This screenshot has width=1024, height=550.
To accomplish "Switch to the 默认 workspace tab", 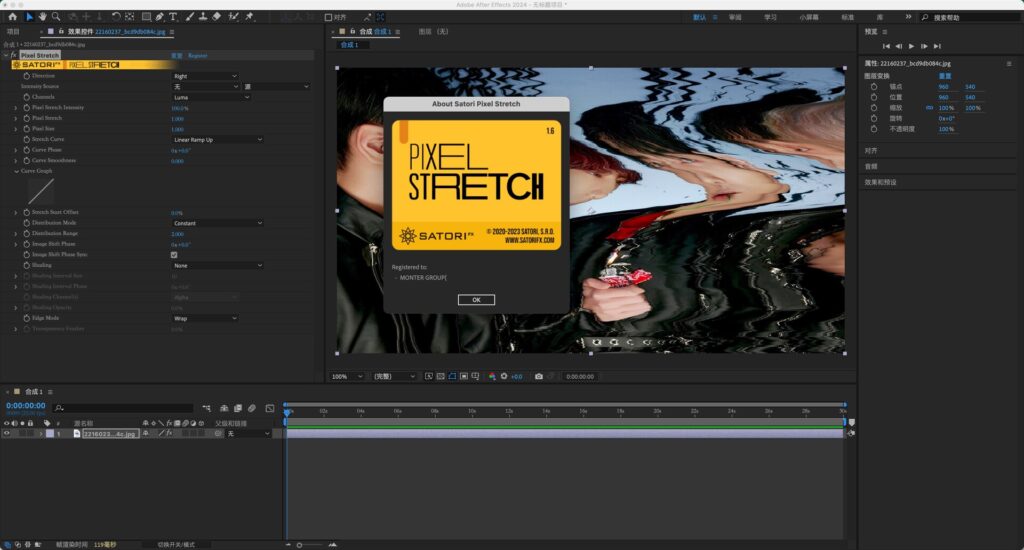I will pyautogui.click(x=699, y=18).
